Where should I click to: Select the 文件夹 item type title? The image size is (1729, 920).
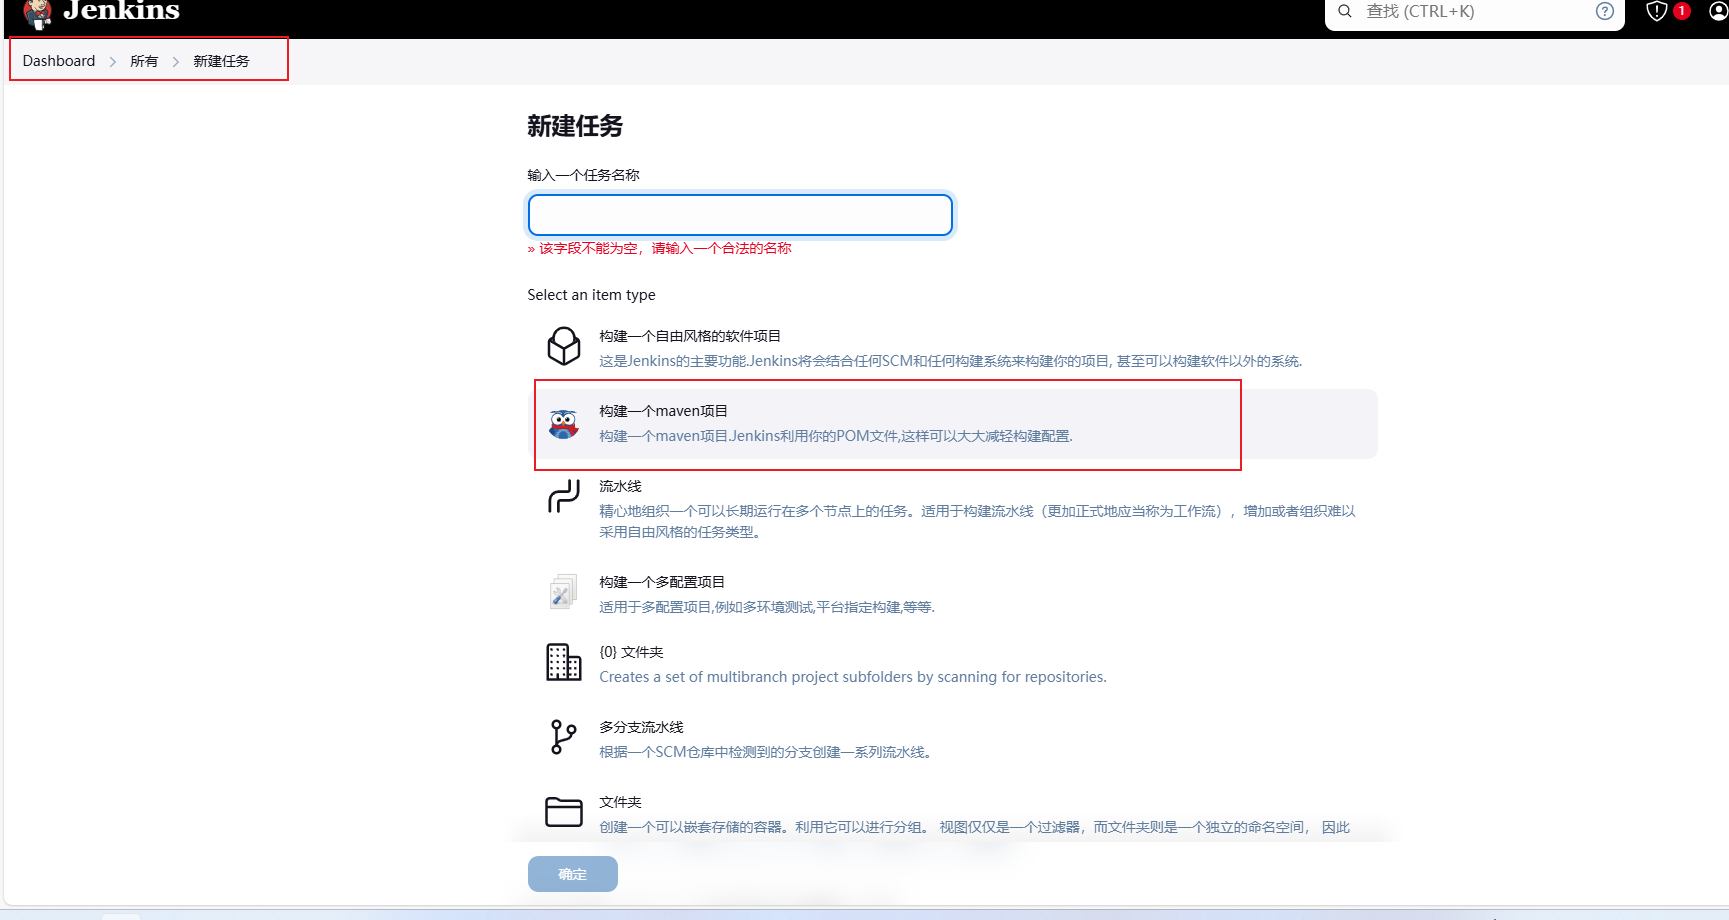tap(620, 802)
